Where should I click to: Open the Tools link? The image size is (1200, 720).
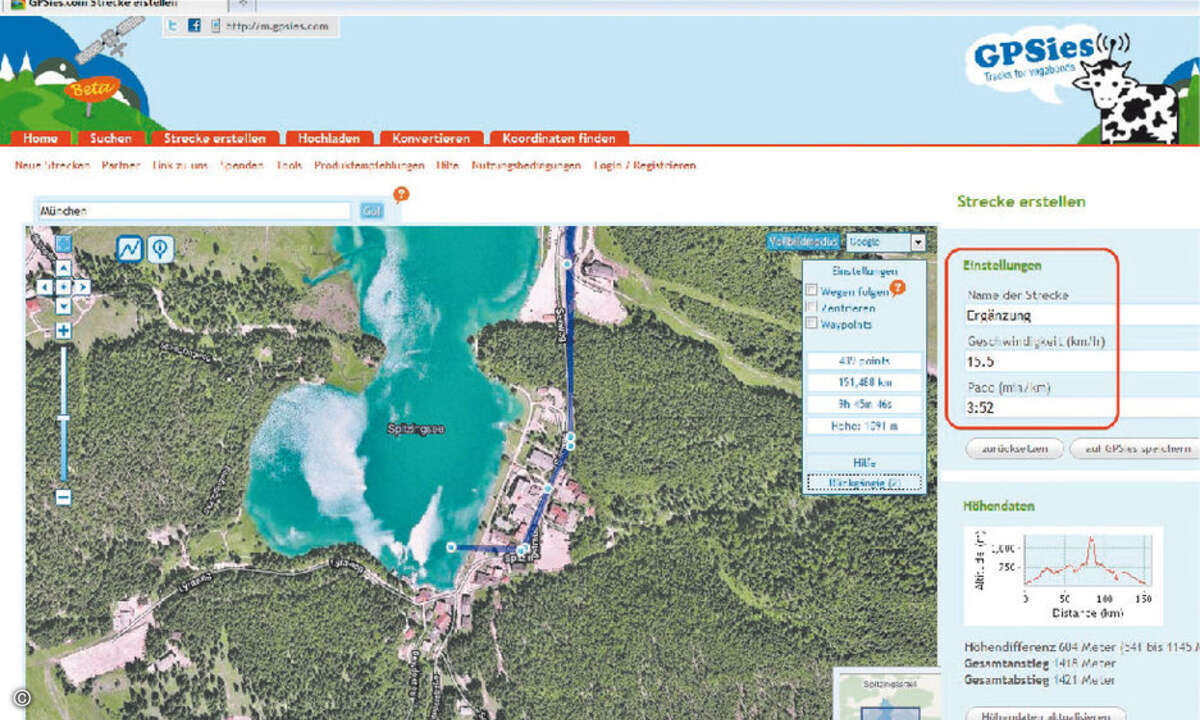289,165
